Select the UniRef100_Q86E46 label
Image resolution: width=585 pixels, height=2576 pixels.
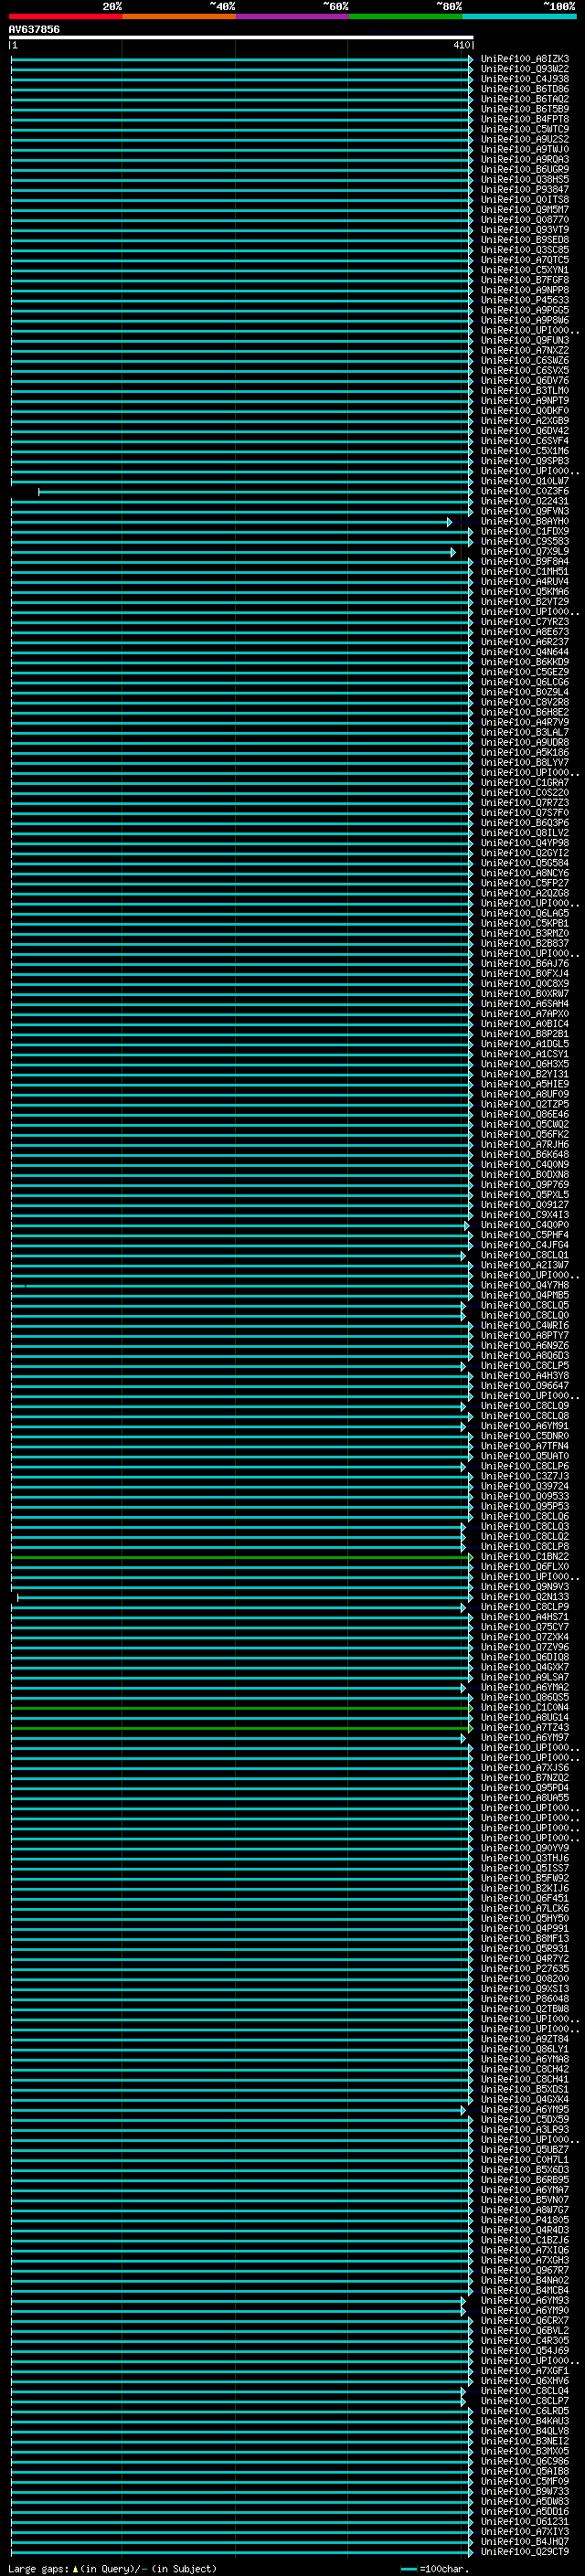point(524,1115)
